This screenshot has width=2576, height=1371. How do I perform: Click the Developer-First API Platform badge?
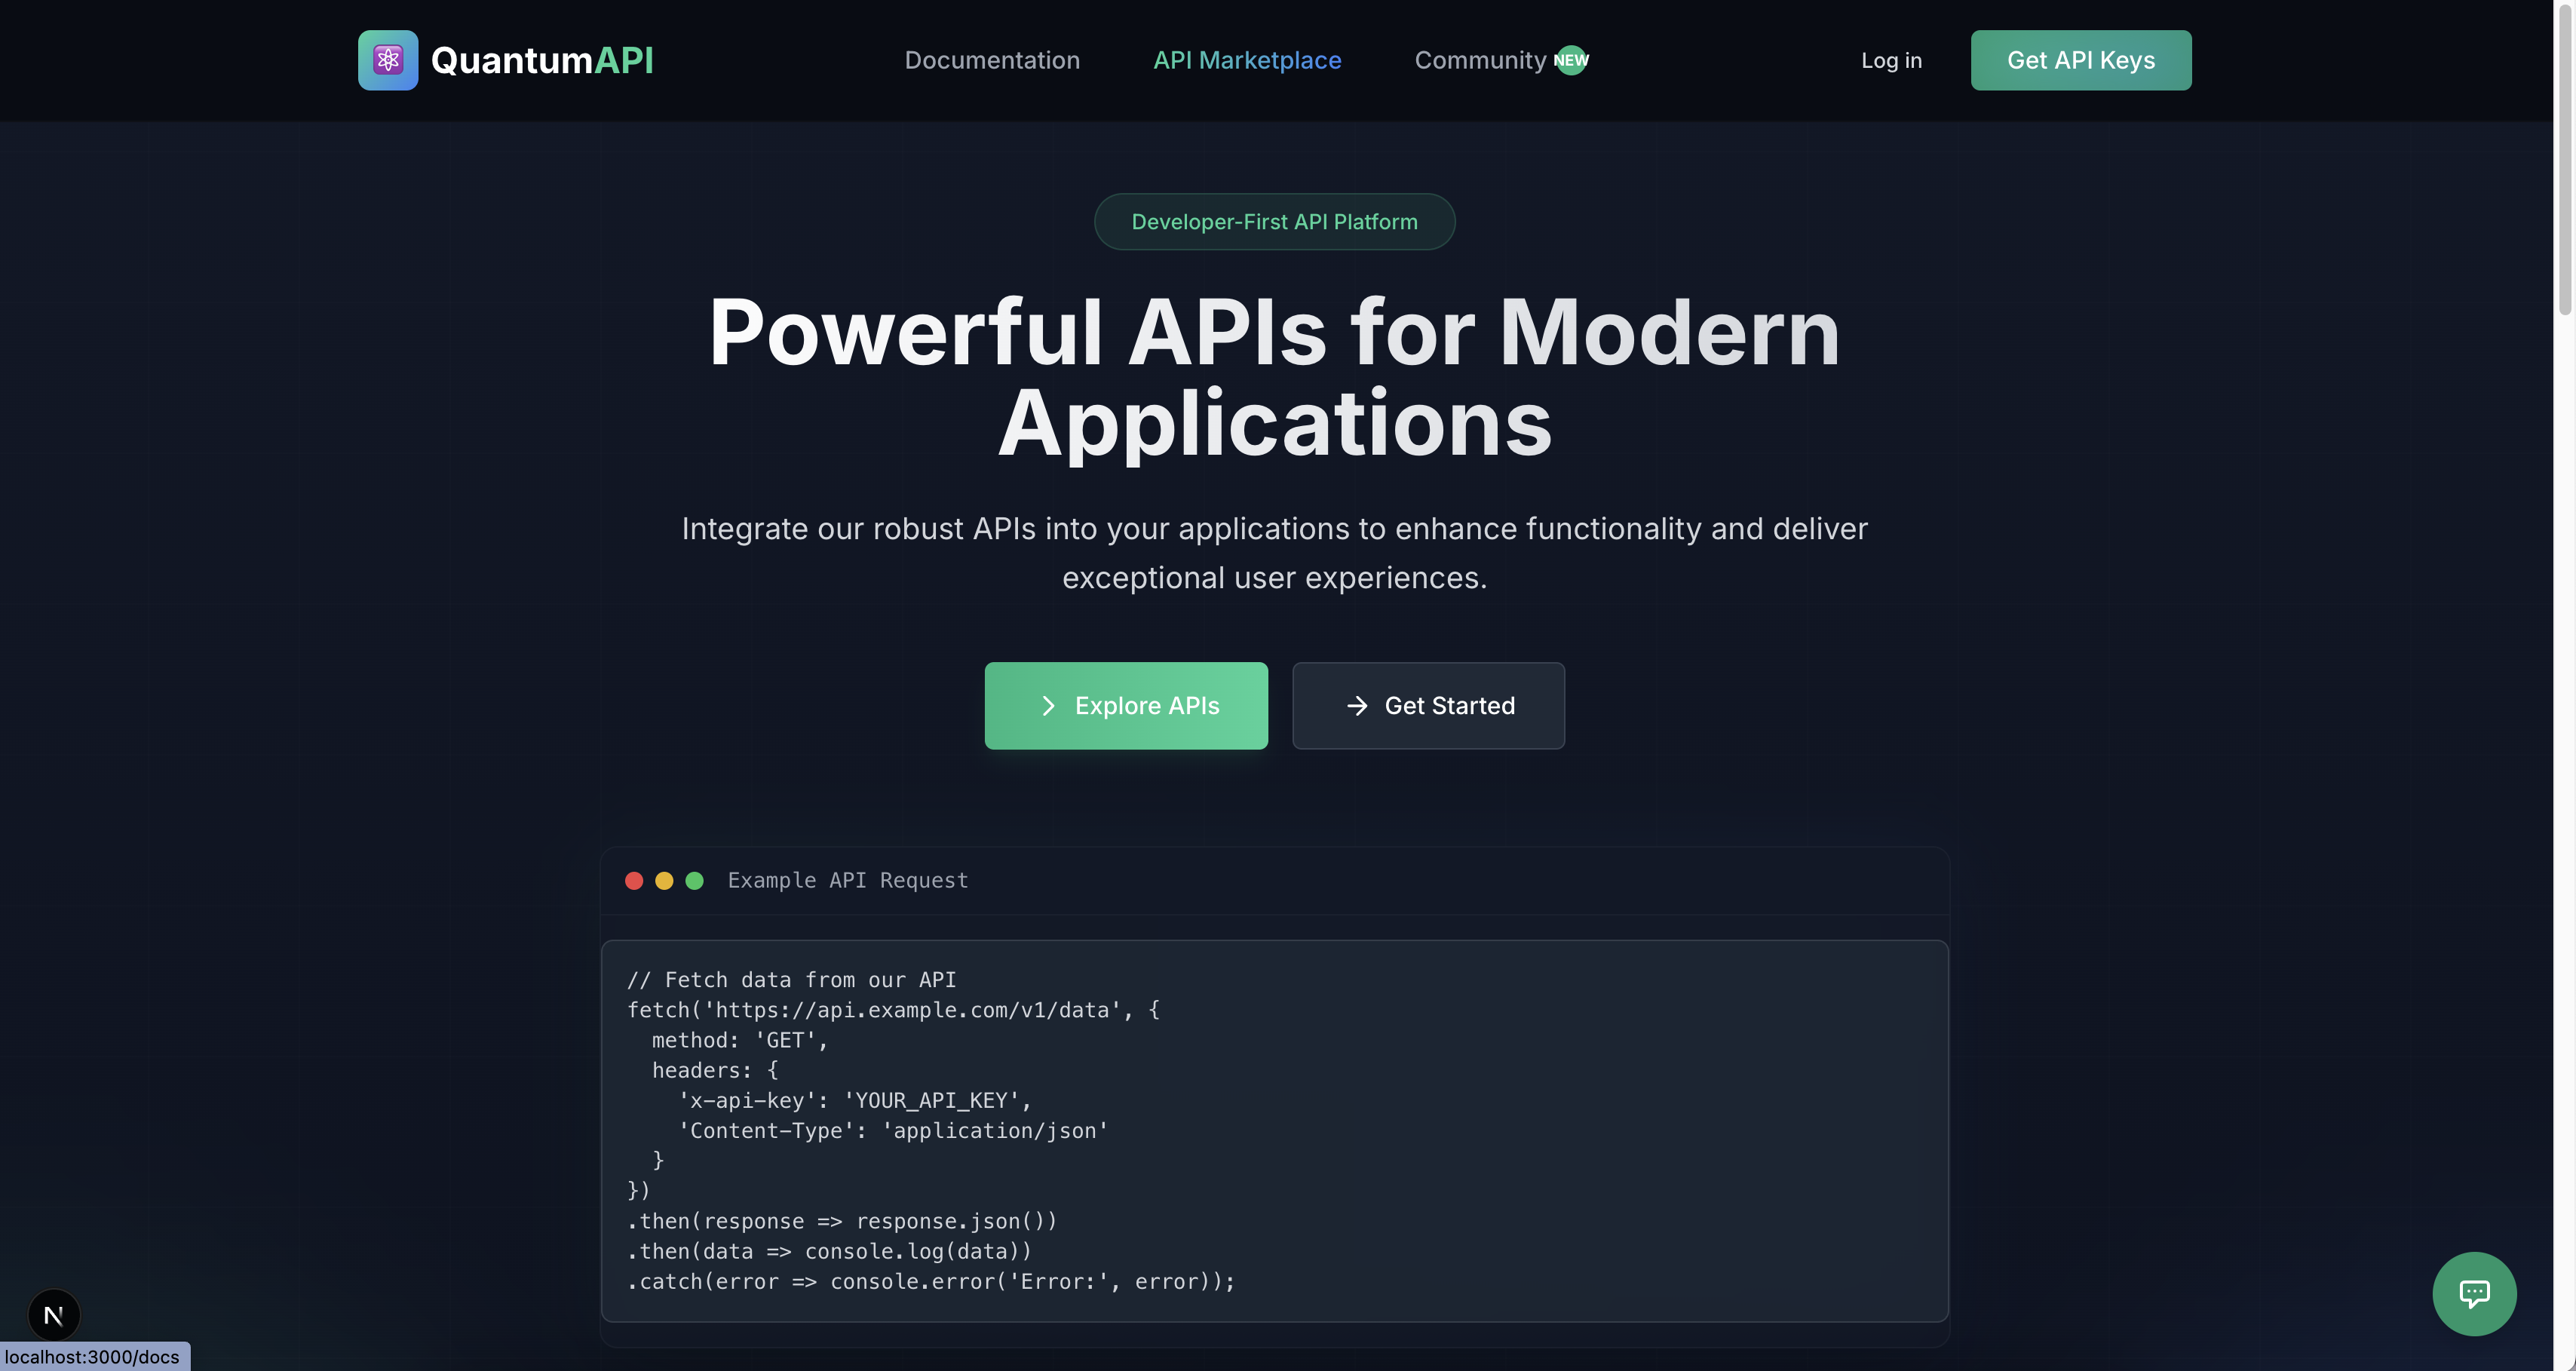coord(1274,222)
